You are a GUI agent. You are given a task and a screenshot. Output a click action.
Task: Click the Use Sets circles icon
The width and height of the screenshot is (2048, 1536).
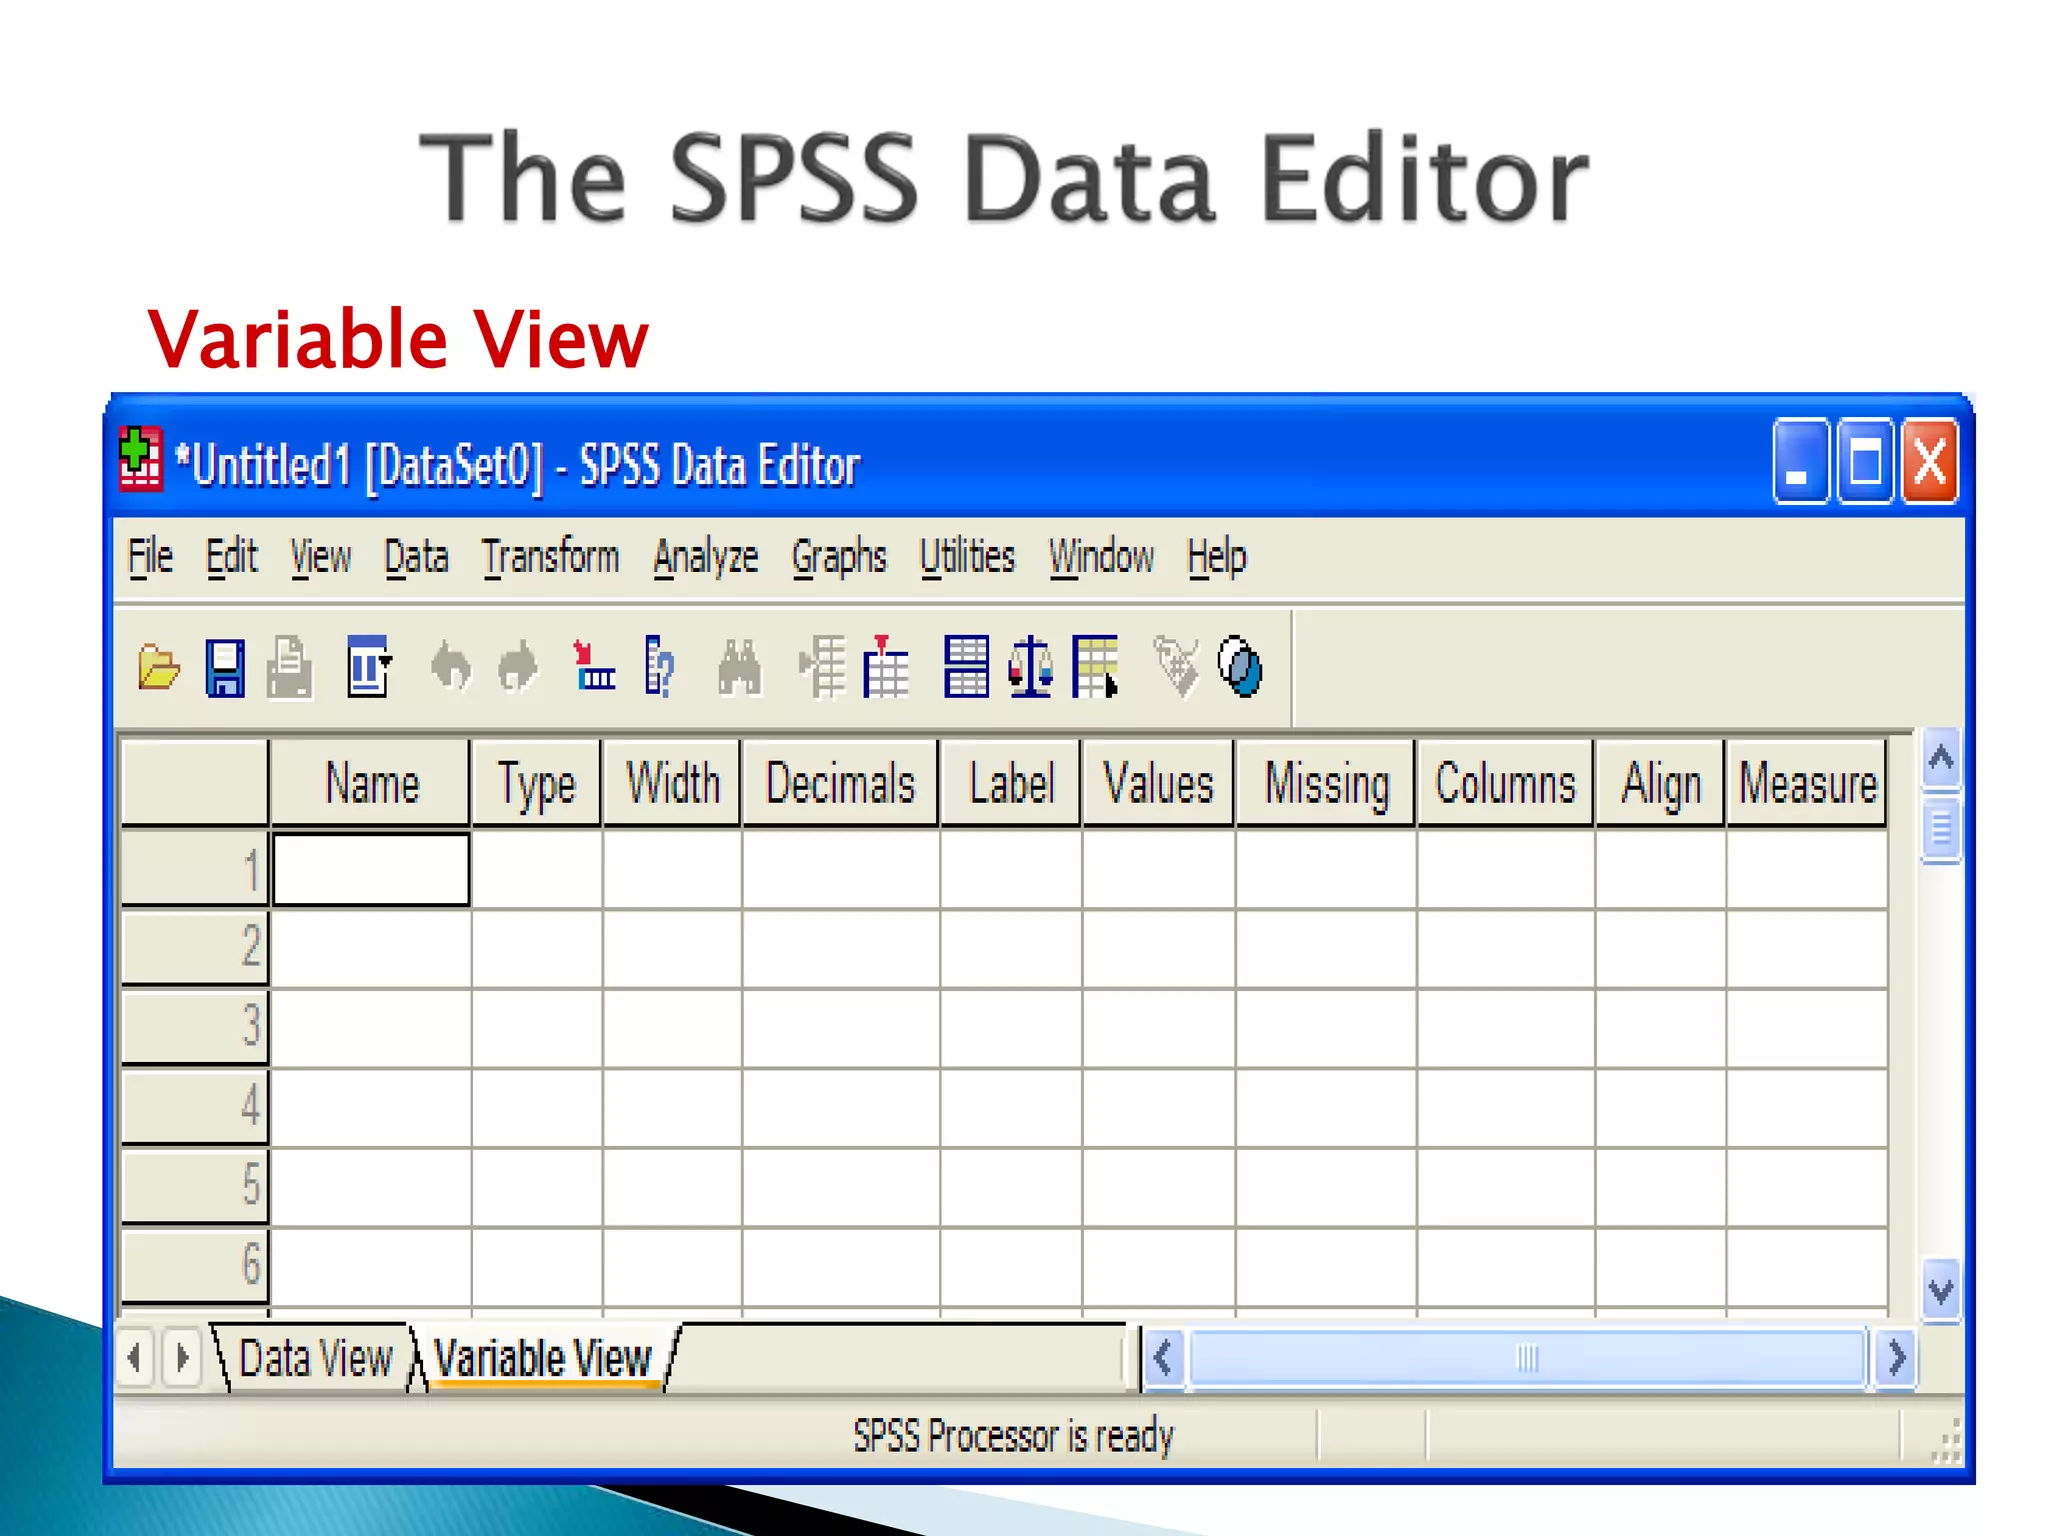coord(1240,667)
